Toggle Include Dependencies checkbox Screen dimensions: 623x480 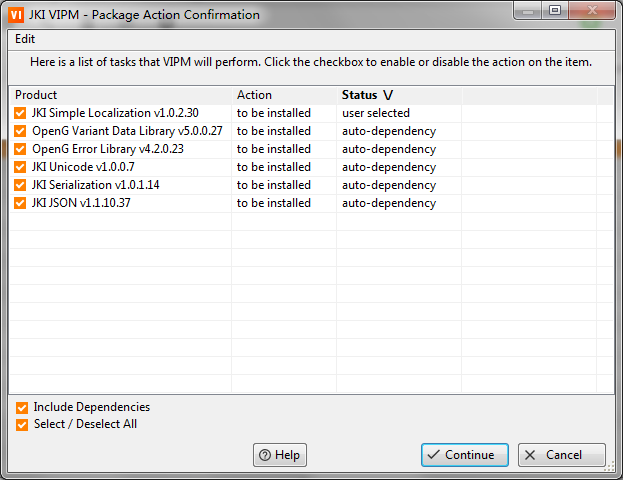(22, 408)
